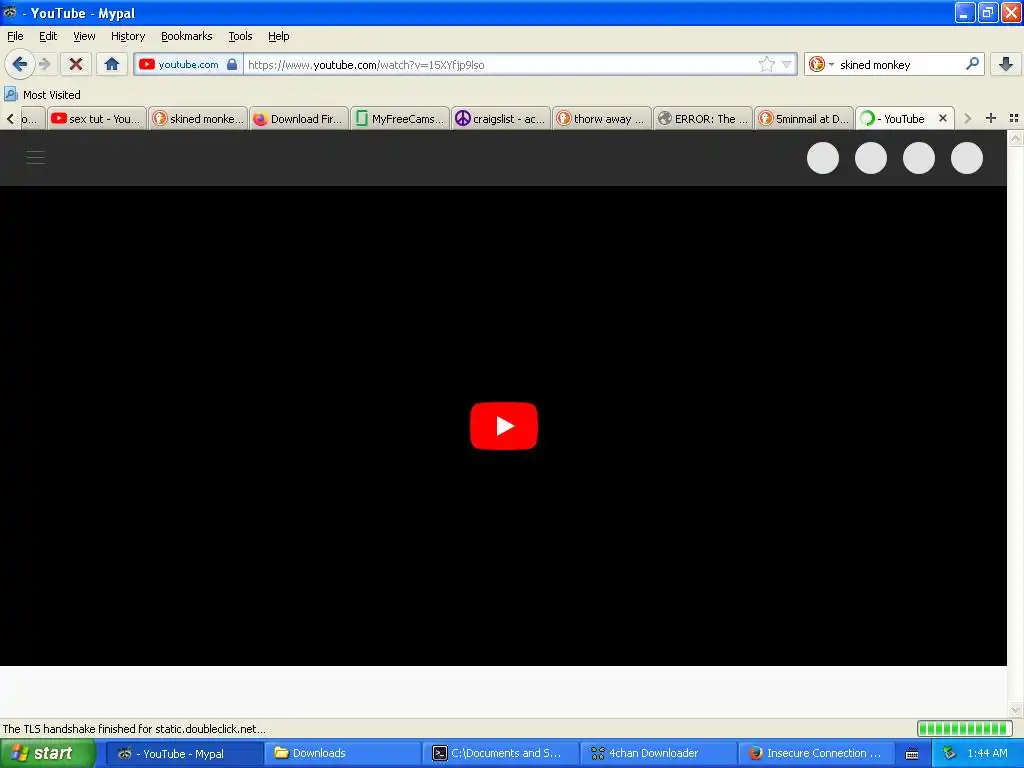Bookmark this page with the star icon
Image resolution: width=1024 pixels, height=768 pixels.
(x=767, y=64)
